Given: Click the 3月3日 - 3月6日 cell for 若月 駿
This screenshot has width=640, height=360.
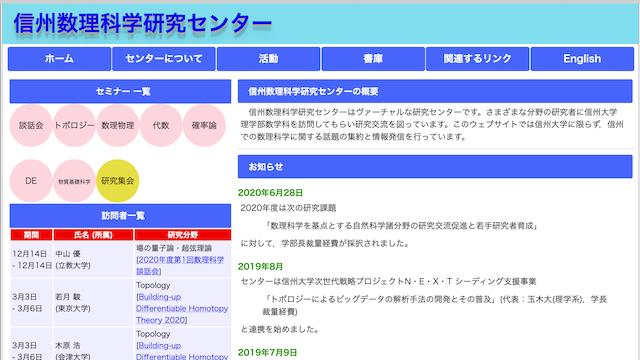Looking at the screenshot, I should [31, 302].
